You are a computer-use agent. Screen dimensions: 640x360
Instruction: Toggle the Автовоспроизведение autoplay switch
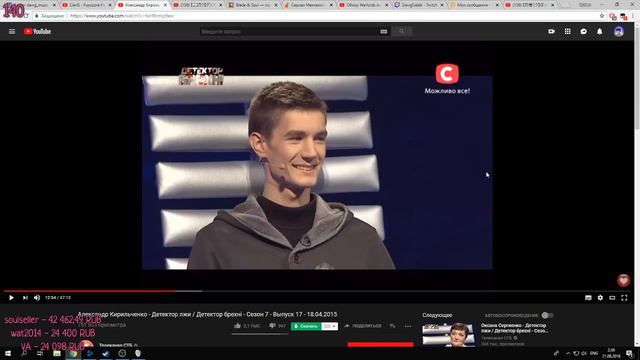[x=547, y=315]
